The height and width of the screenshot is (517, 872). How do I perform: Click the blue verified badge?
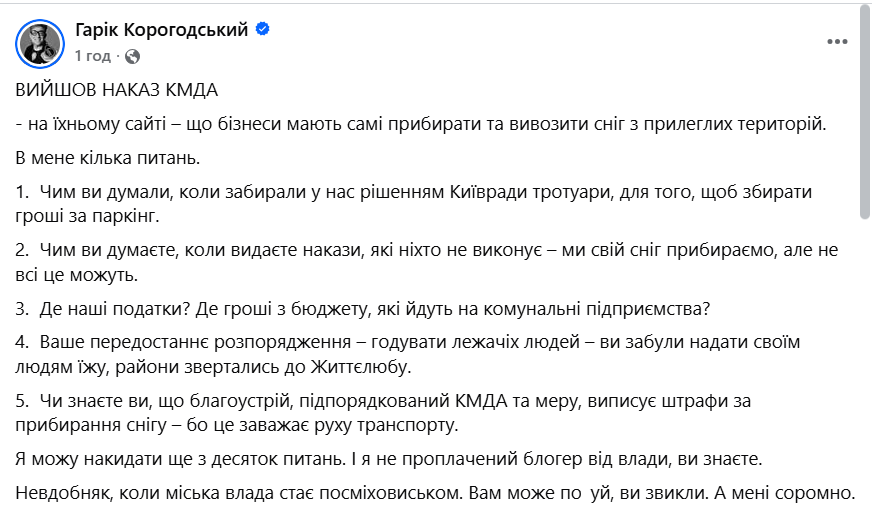pyautogui.click(x=263, y=30)
